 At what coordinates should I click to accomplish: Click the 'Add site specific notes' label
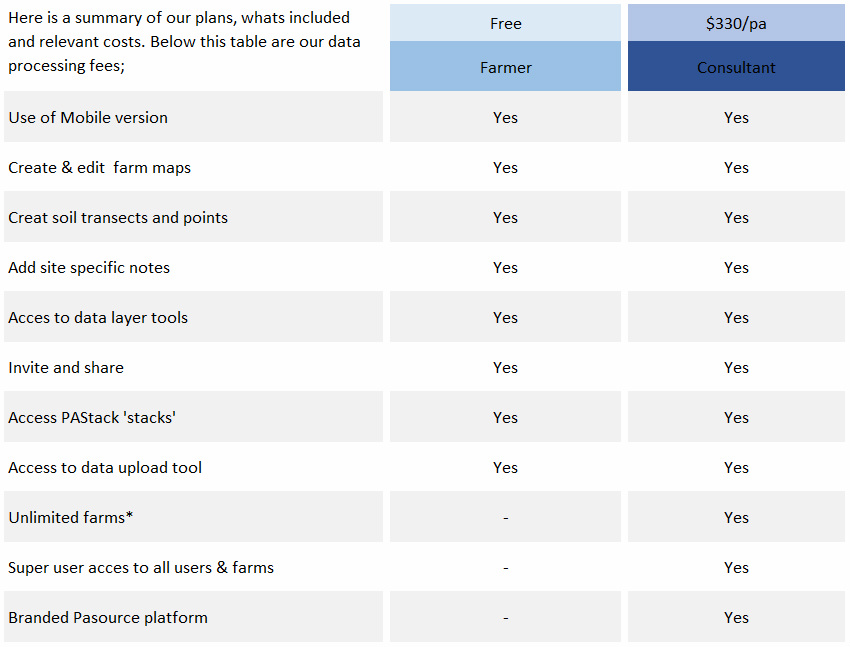pos(89,267)
